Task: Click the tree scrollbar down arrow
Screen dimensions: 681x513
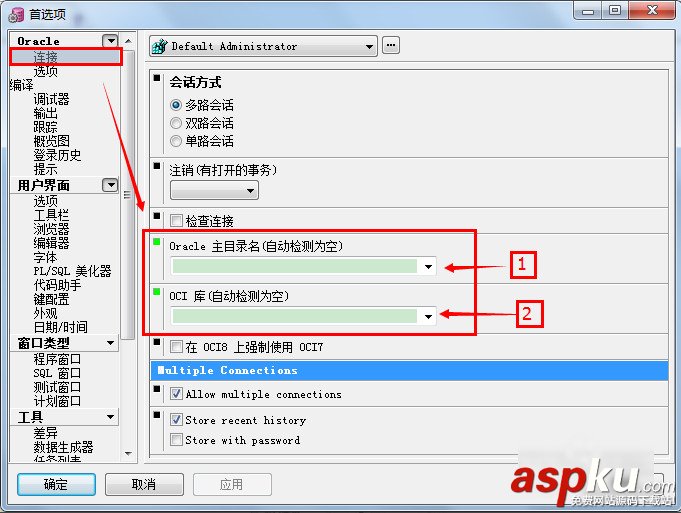Action: coord(128,453)
